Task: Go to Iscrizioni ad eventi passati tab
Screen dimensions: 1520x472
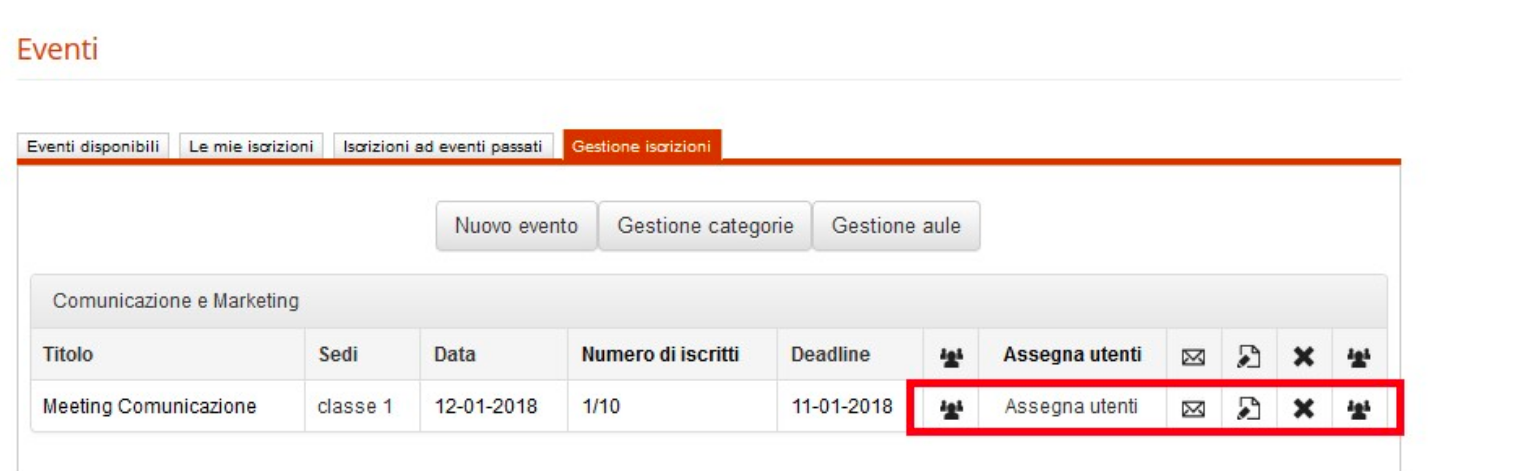Action: tap(442, 147)
